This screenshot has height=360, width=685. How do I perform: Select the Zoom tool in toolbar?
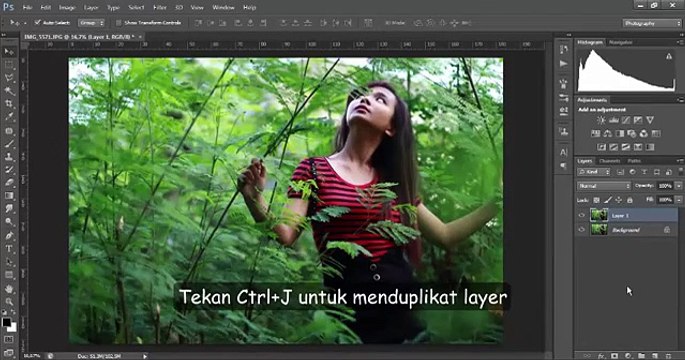(x=9, y=301)
